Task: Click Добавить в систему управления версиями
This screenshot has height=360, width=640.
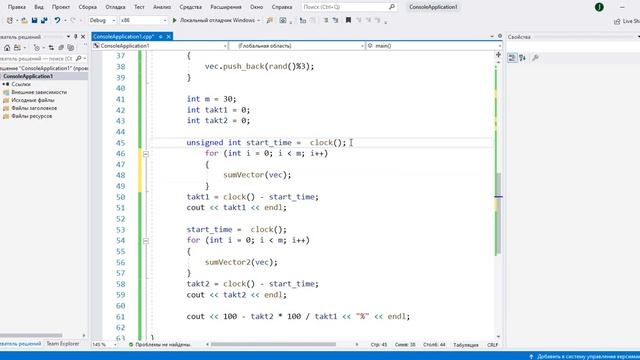Action: click(584, 356)
